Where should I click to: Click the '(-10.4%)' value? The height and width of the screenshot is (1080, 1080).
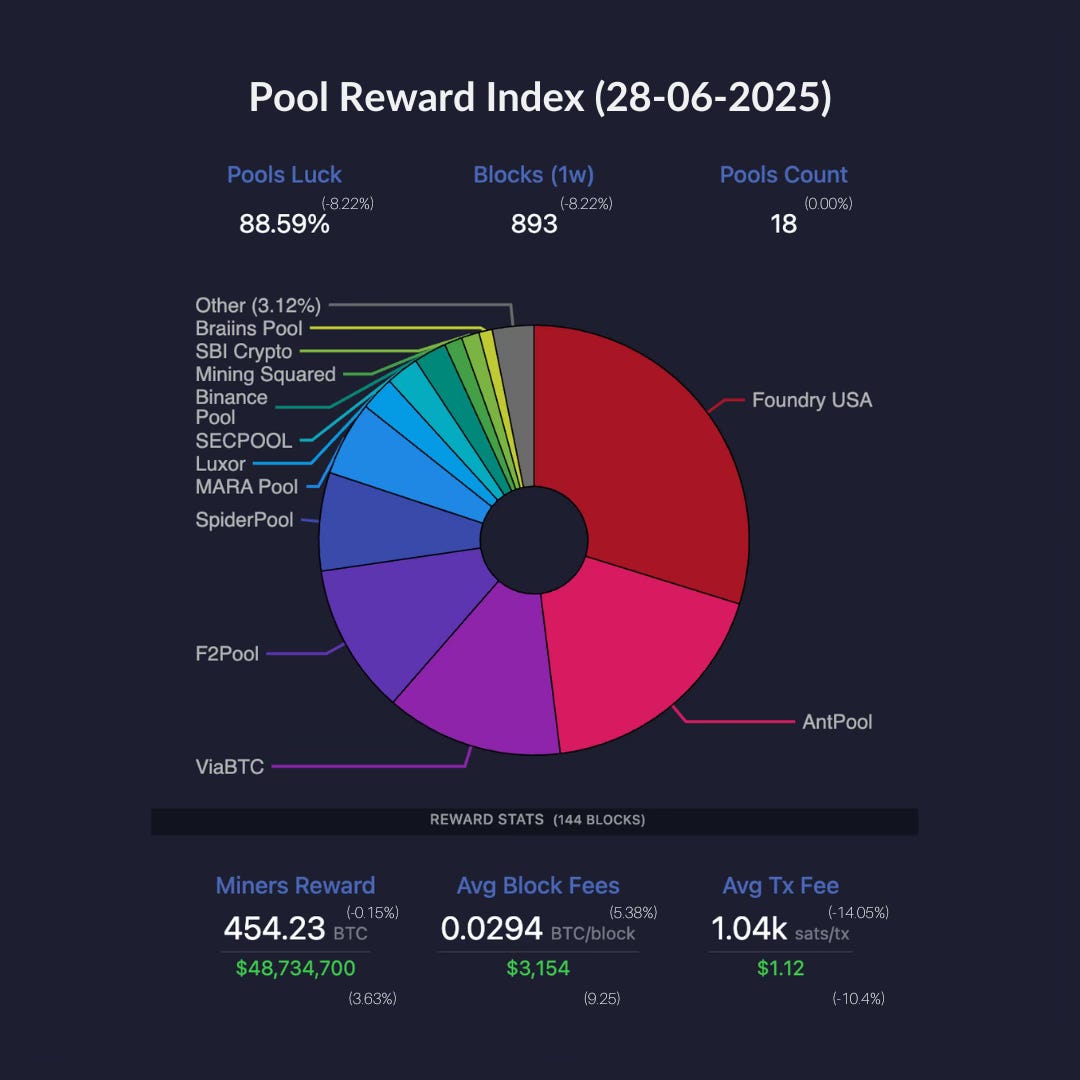click(x=858, y=999)
